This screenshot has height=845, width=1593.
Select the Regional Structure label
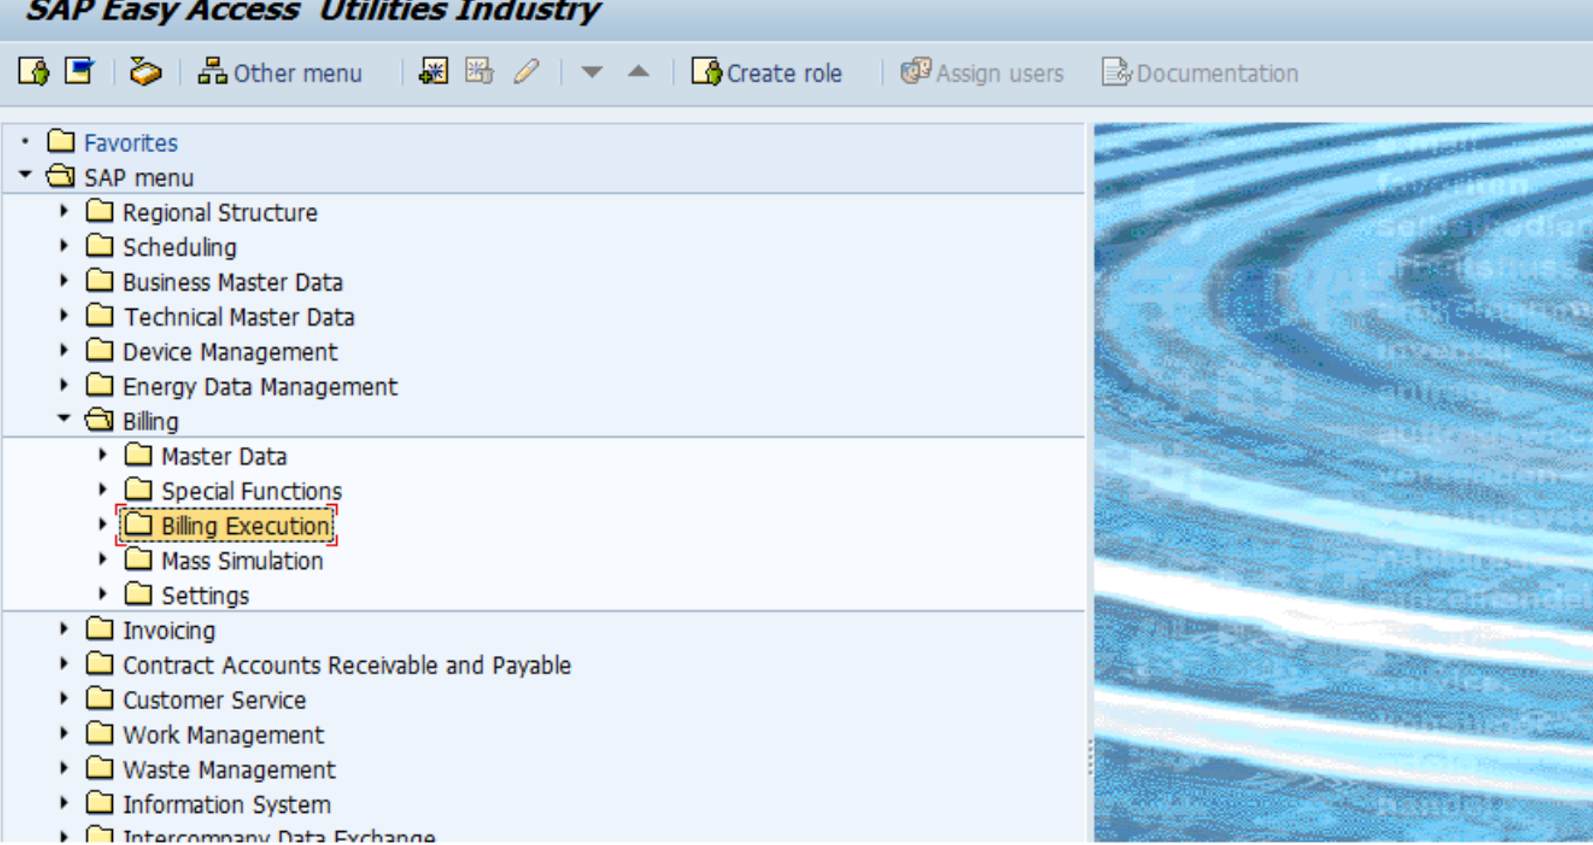(x=220, y=213)
